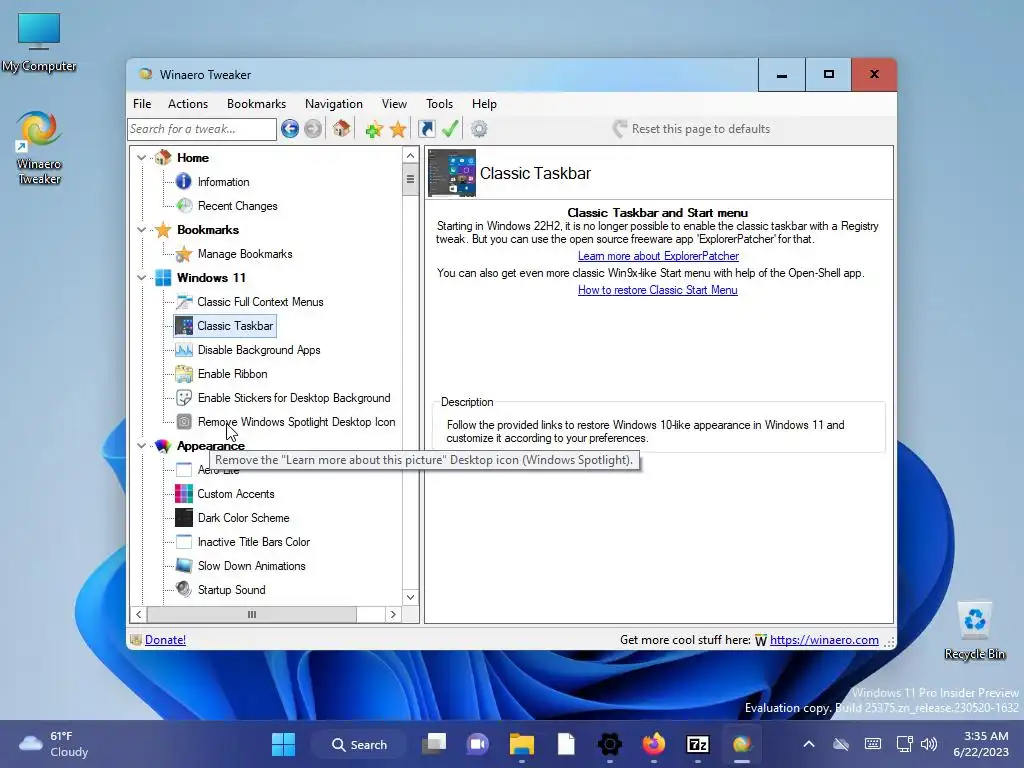This screenshot has height=768, width=1024.
Task: Click the Classic Taskbar header thumbnail
Action: point(452,173)
